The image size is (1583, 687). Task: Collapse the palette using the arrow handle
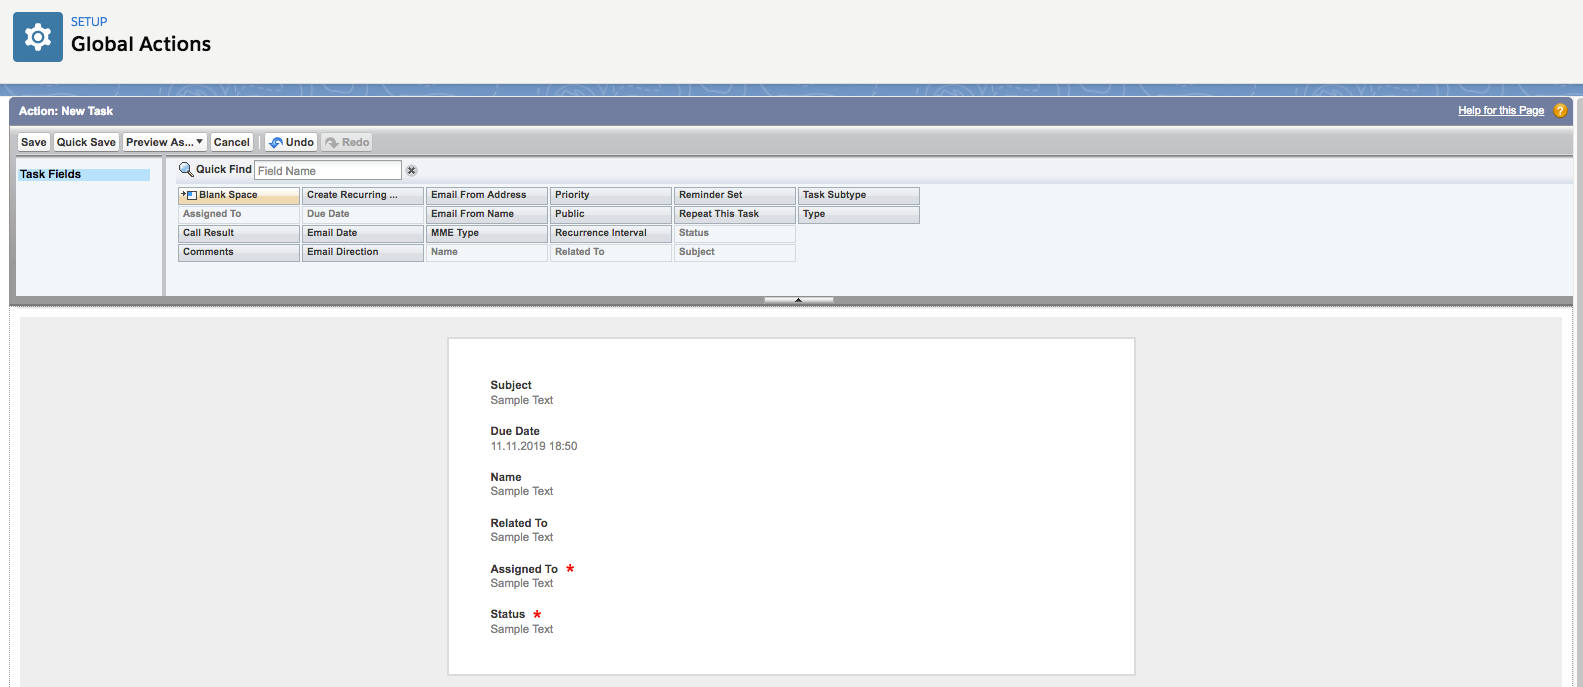[x=798, y=300]
